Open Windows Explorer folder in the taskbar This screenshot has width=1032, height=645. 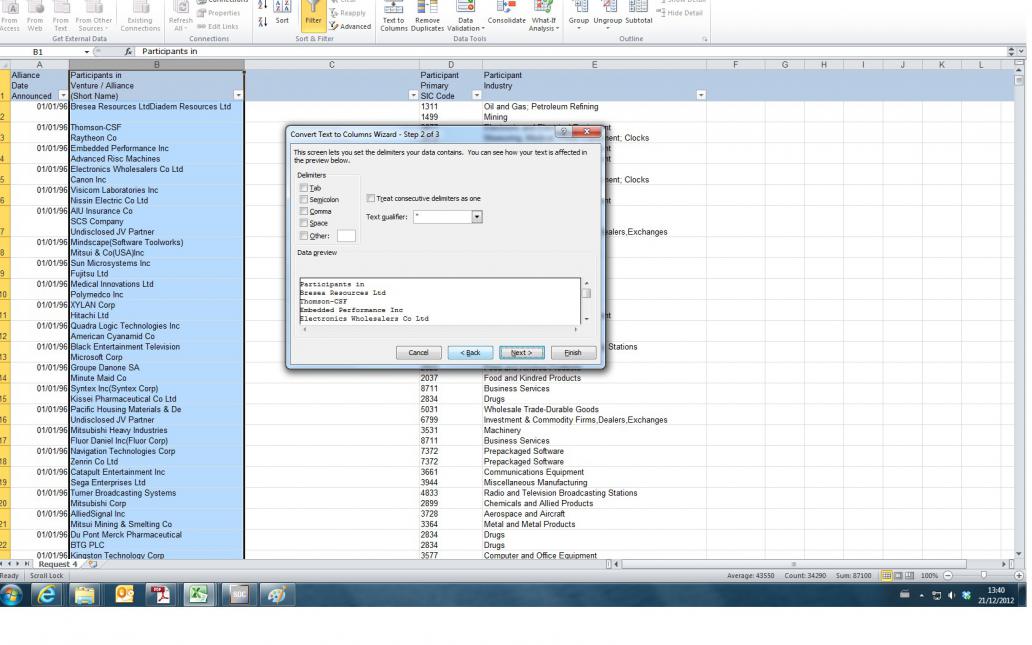[84, 595]
